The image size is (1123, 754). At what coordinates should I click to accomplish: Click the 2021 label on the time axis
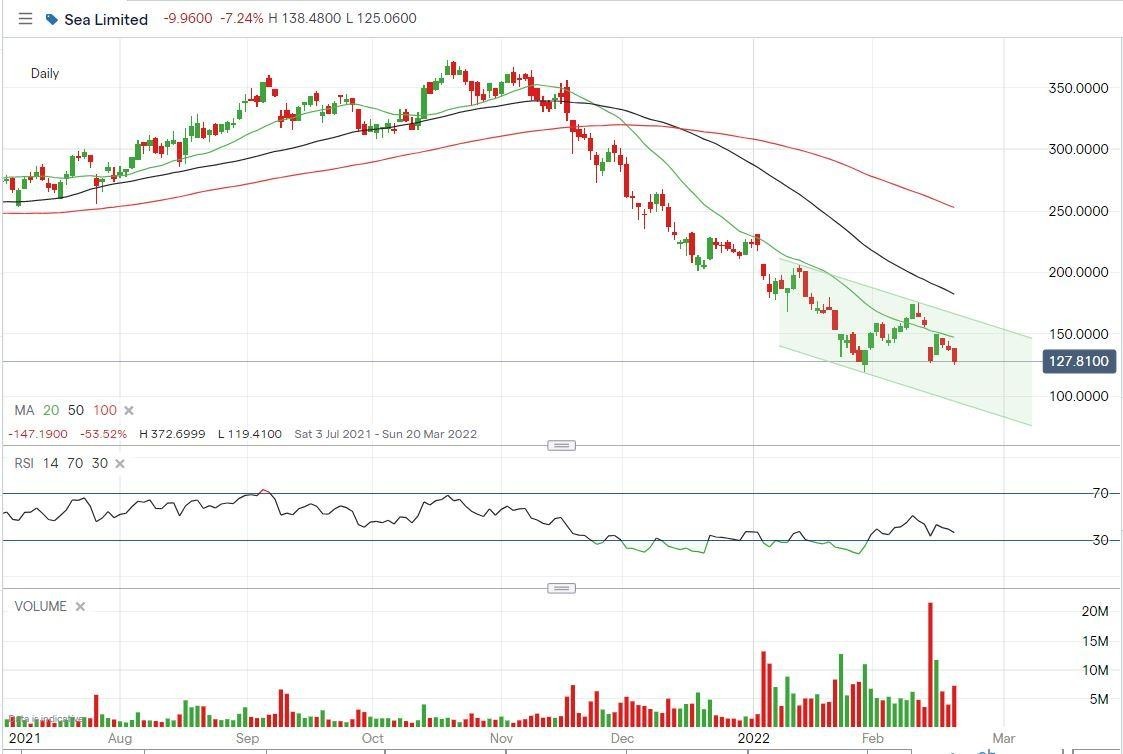[25, 738]
